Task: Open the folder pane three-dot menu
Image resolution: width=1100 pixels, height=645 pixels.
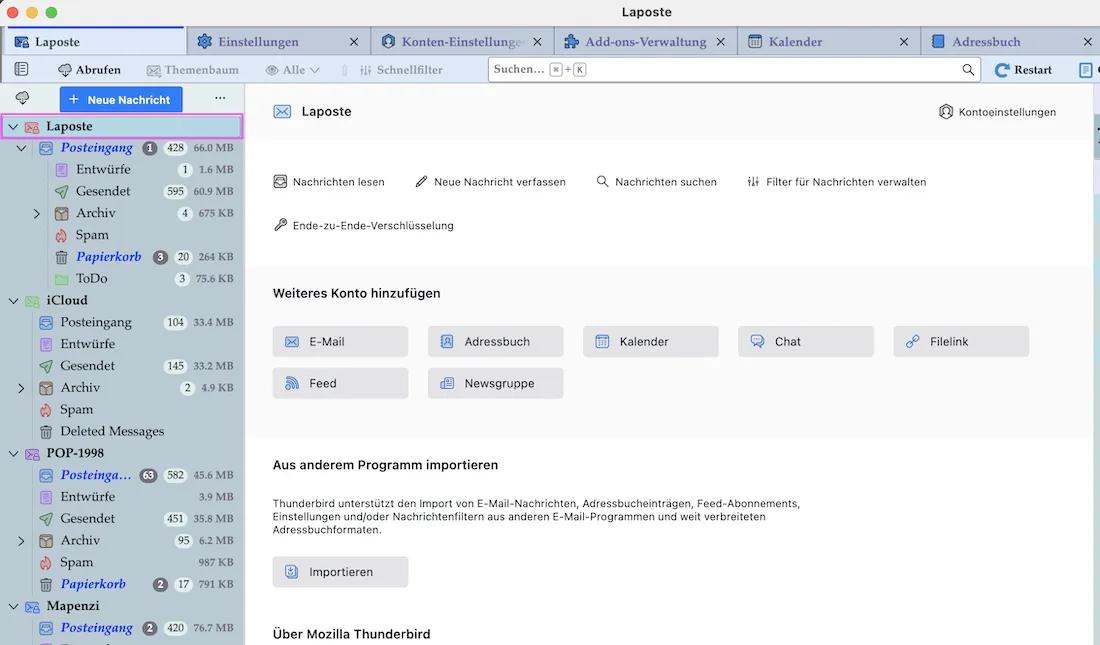Action: coord(220,98)
